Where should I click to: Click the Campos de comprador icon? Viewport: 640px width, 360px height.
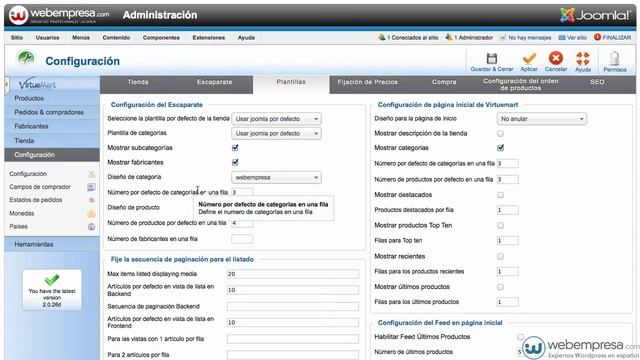point(91,187)
